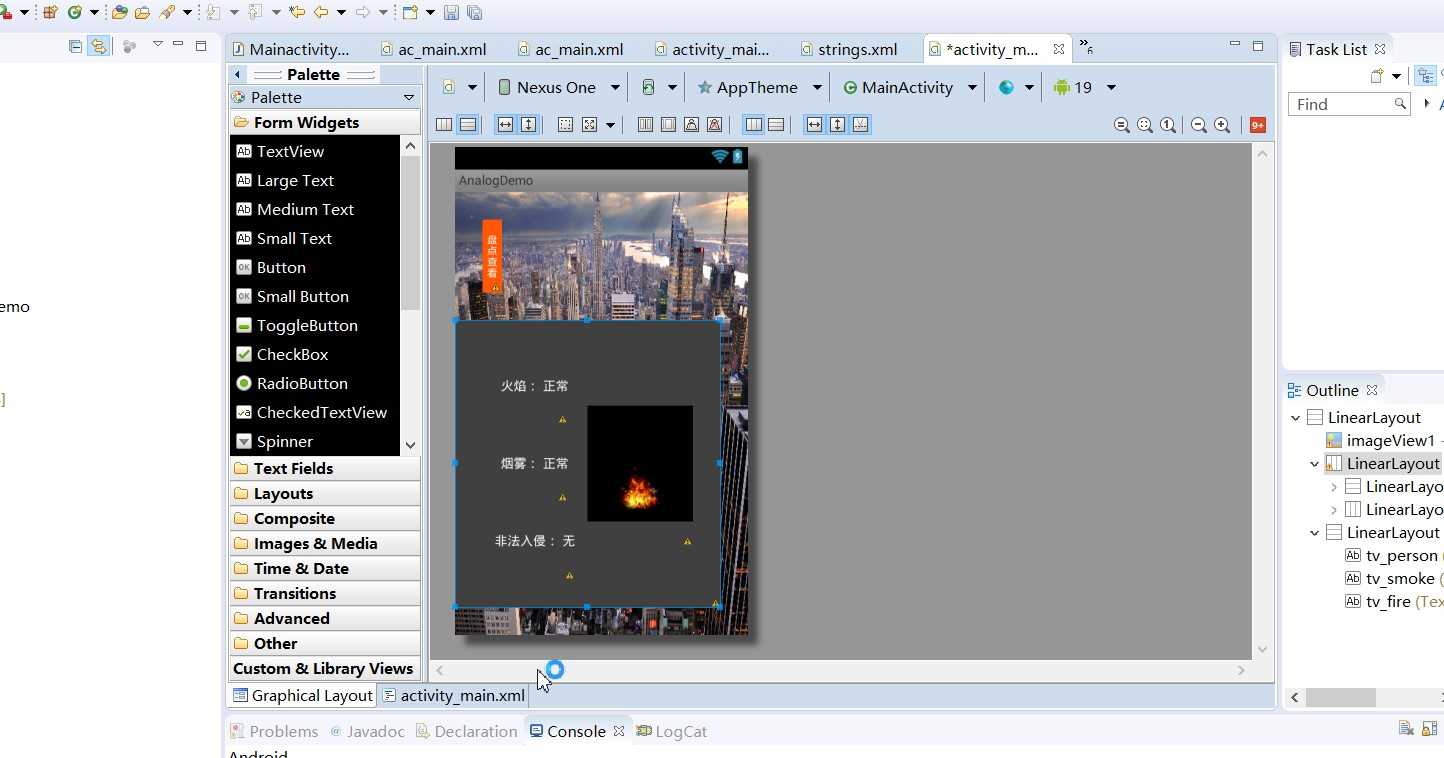Collapse the Palette with the left arrow
This screenshot has height=758, width=1444.
pos(237,74)
